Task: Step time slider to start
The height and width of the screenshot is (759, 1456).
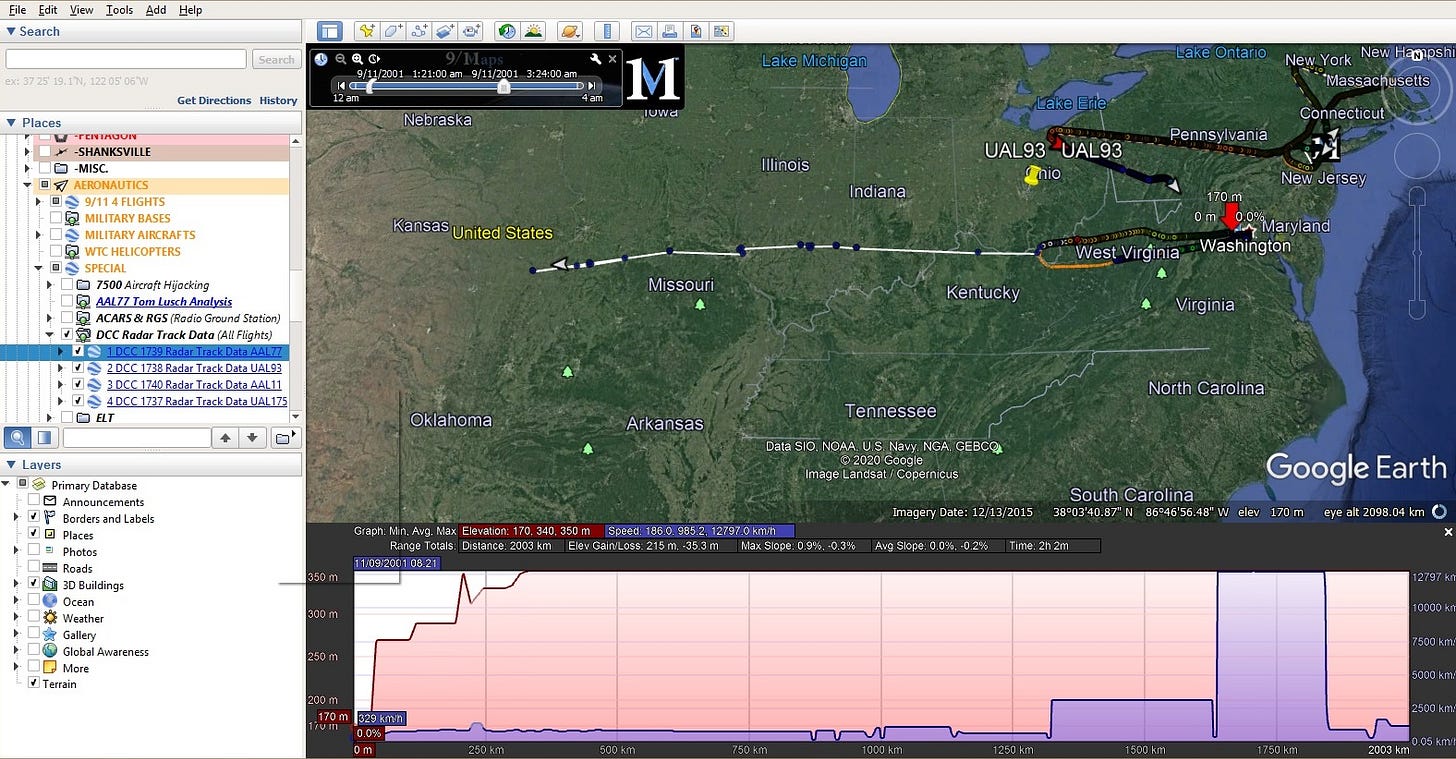Action: point(340,87)
